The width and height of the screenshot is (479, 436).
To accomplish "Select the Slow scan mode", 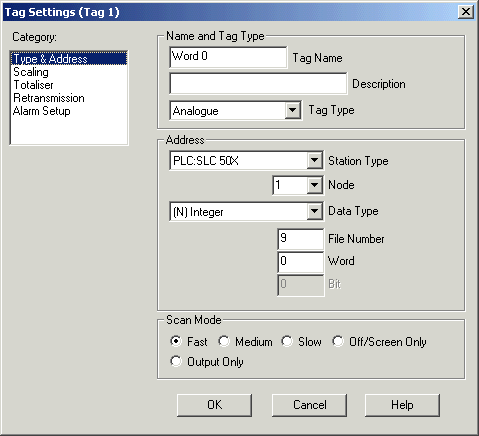I will tap(287, 341).
